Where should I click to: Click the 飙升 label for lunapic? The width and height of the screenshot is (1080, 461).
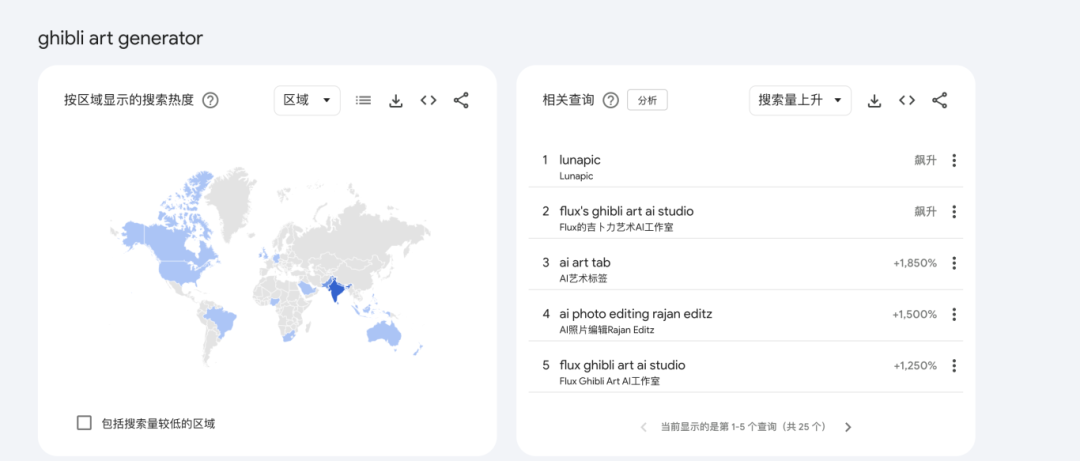click(926, 161)
